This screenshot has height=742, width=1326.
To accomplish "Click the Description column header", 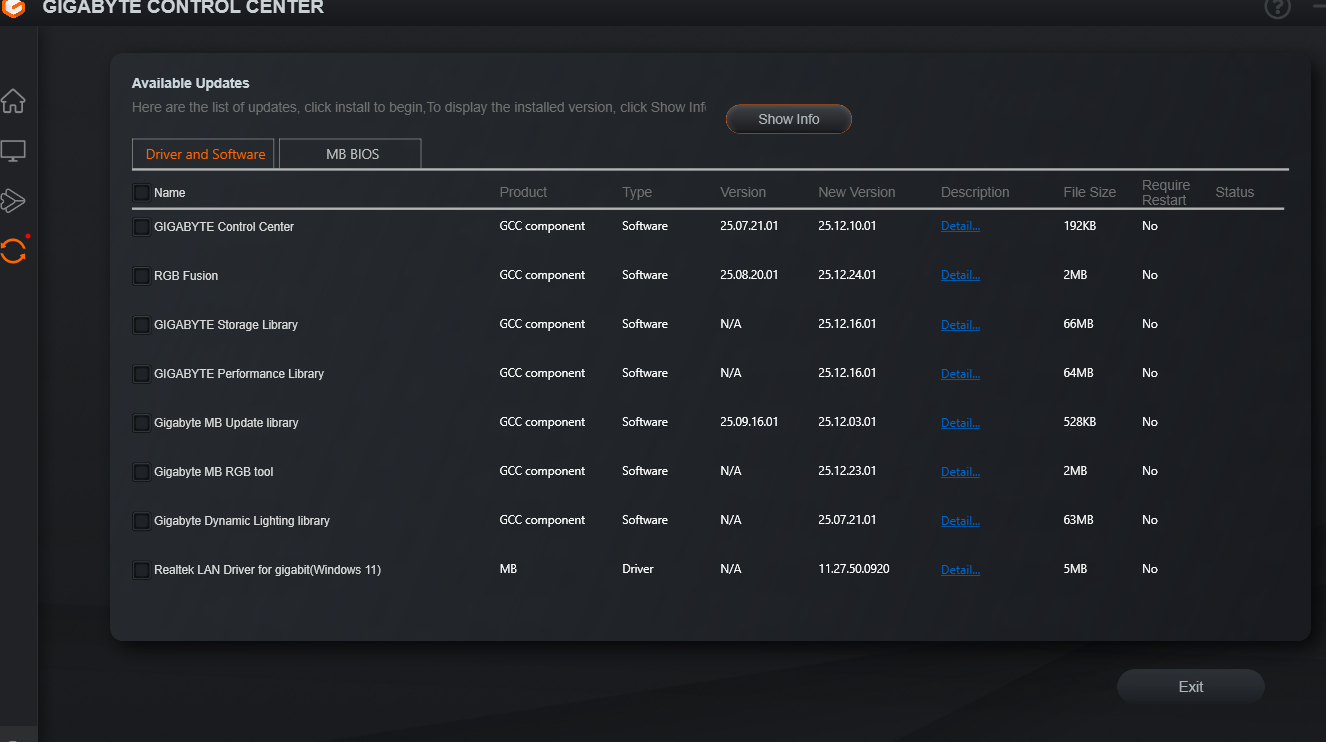I will click(975, 192).
